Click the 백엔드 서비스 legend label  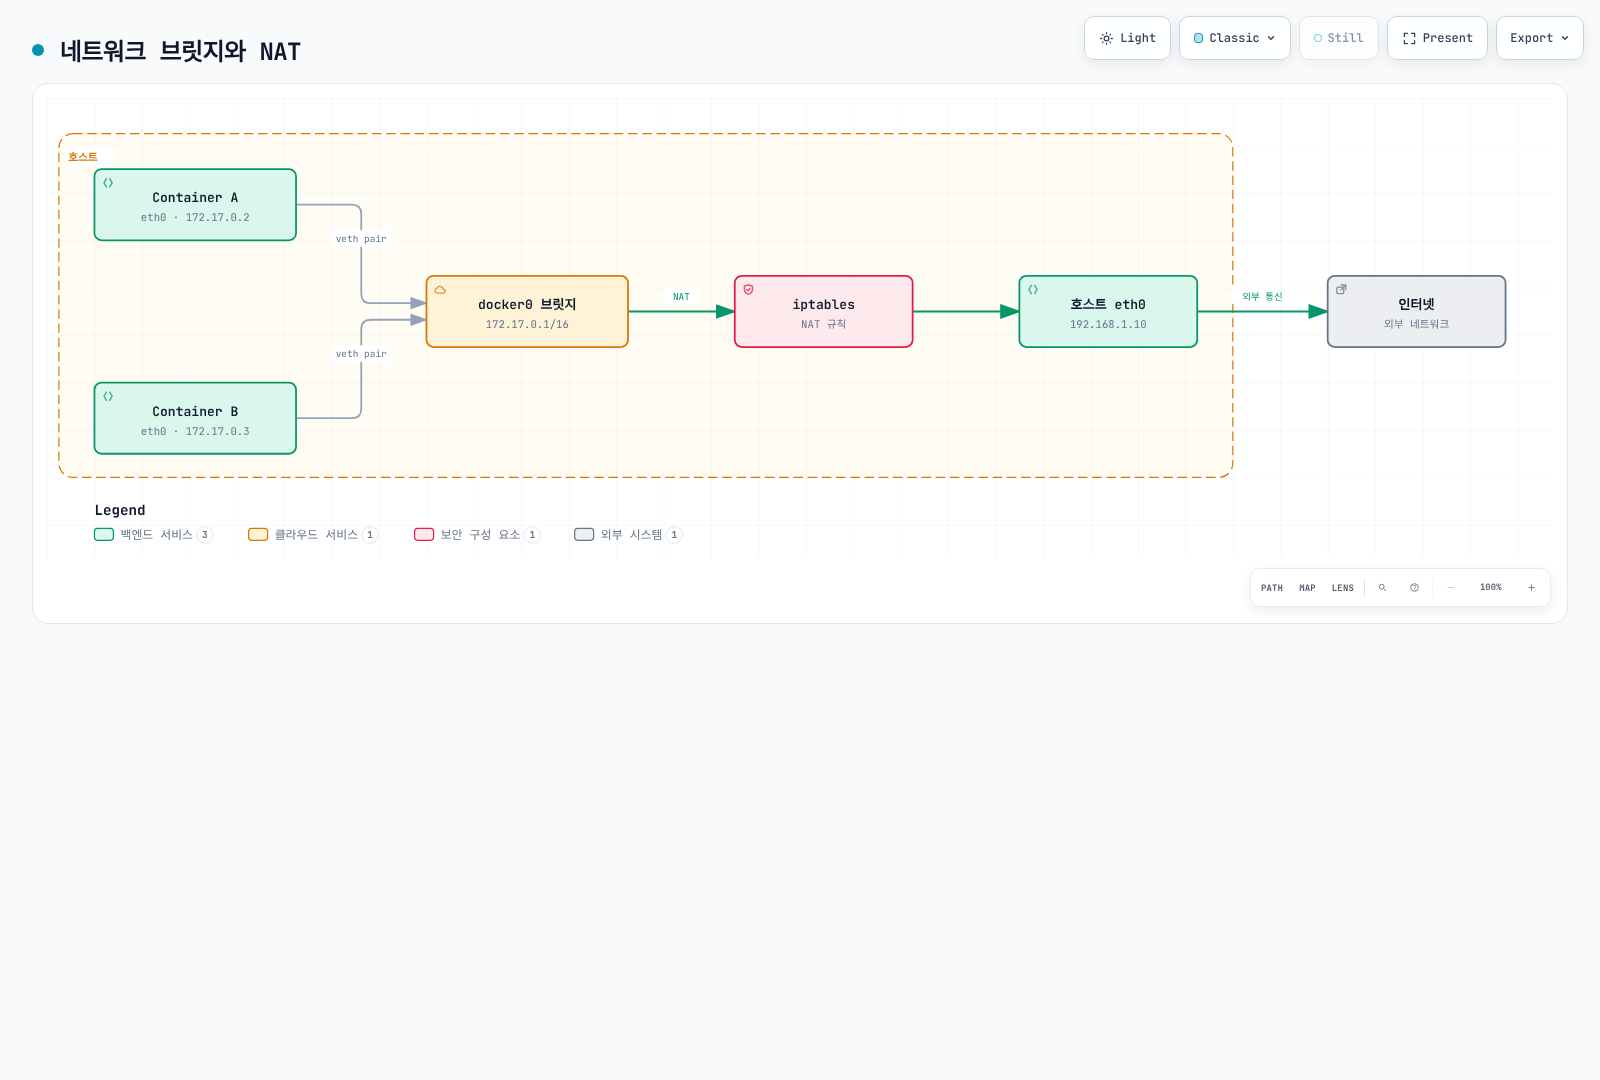156,535
